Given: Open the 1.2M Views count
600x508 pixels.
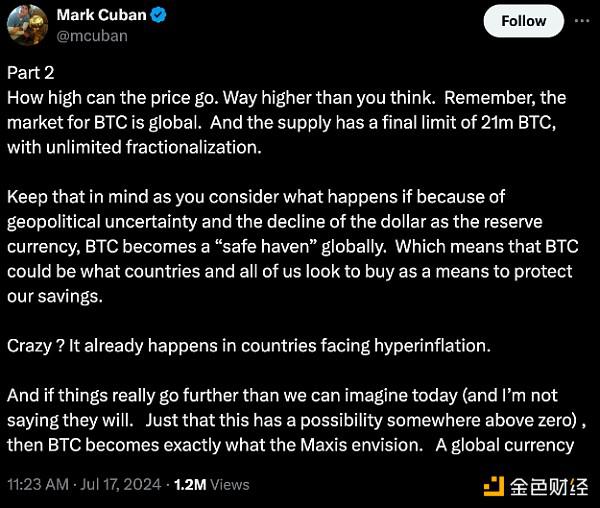Looking at the screenshot, I should click(211, 484).
